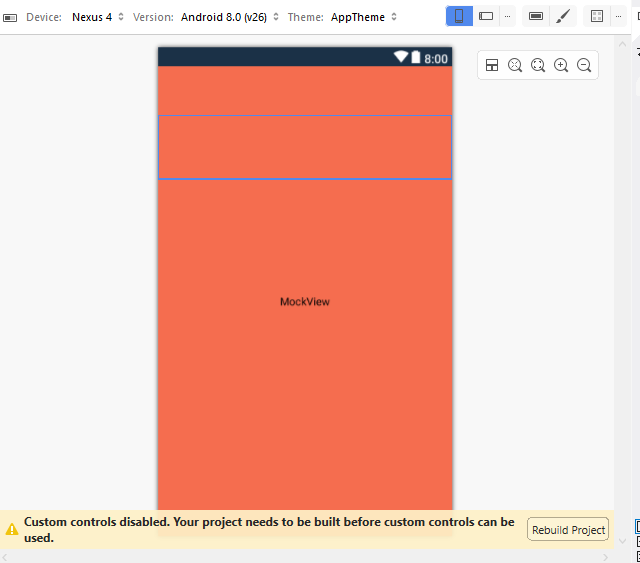The image size is (640, 563).
Task: Open the Theme dropdown showing AppTheme
Action: pyautogui.click(x=363, y=17)
